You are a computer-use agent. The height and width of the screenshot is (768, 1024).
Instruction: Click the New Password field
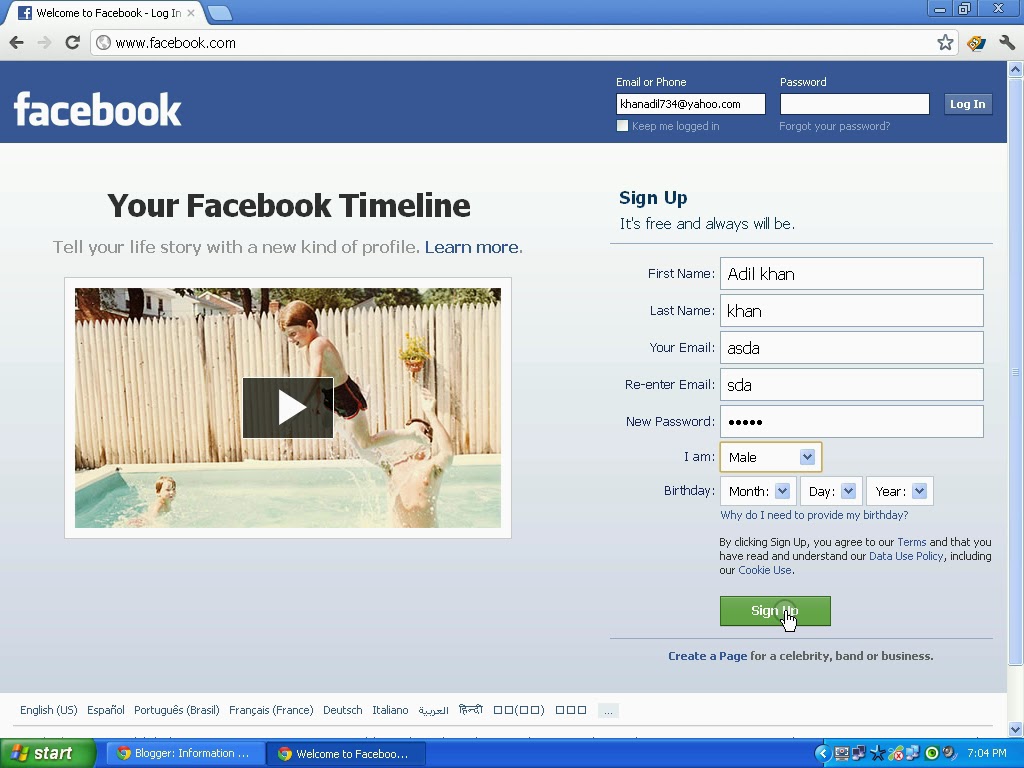pyautogui.click(x=852, y=422)
